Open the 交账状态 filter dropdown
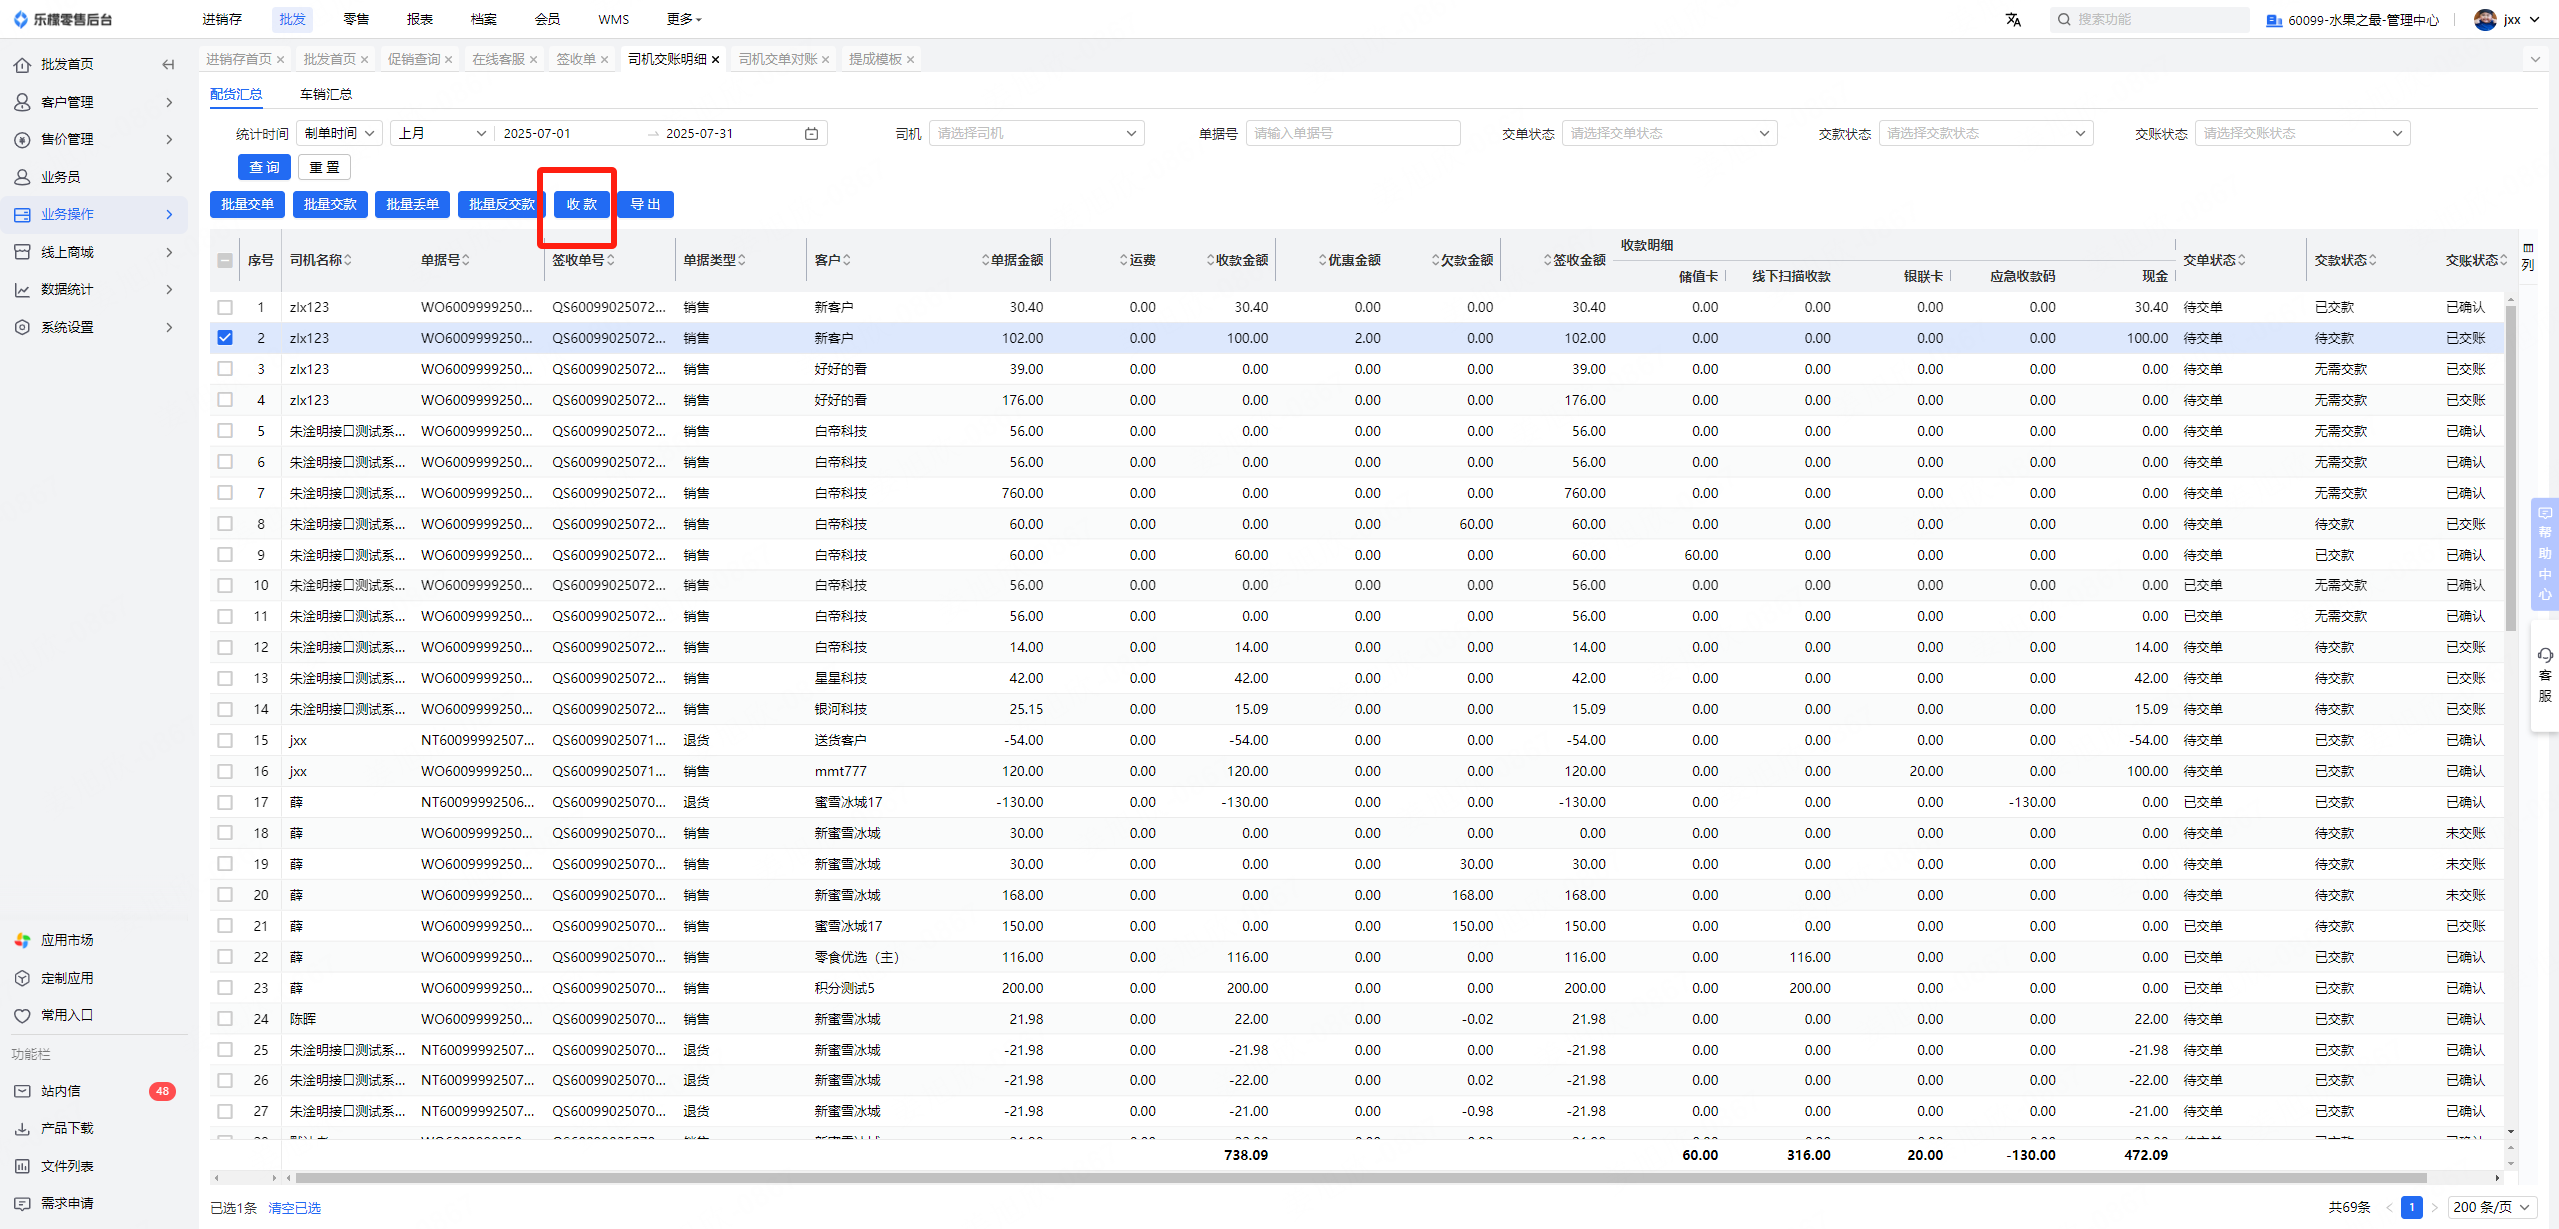 tap(2303, 134)
